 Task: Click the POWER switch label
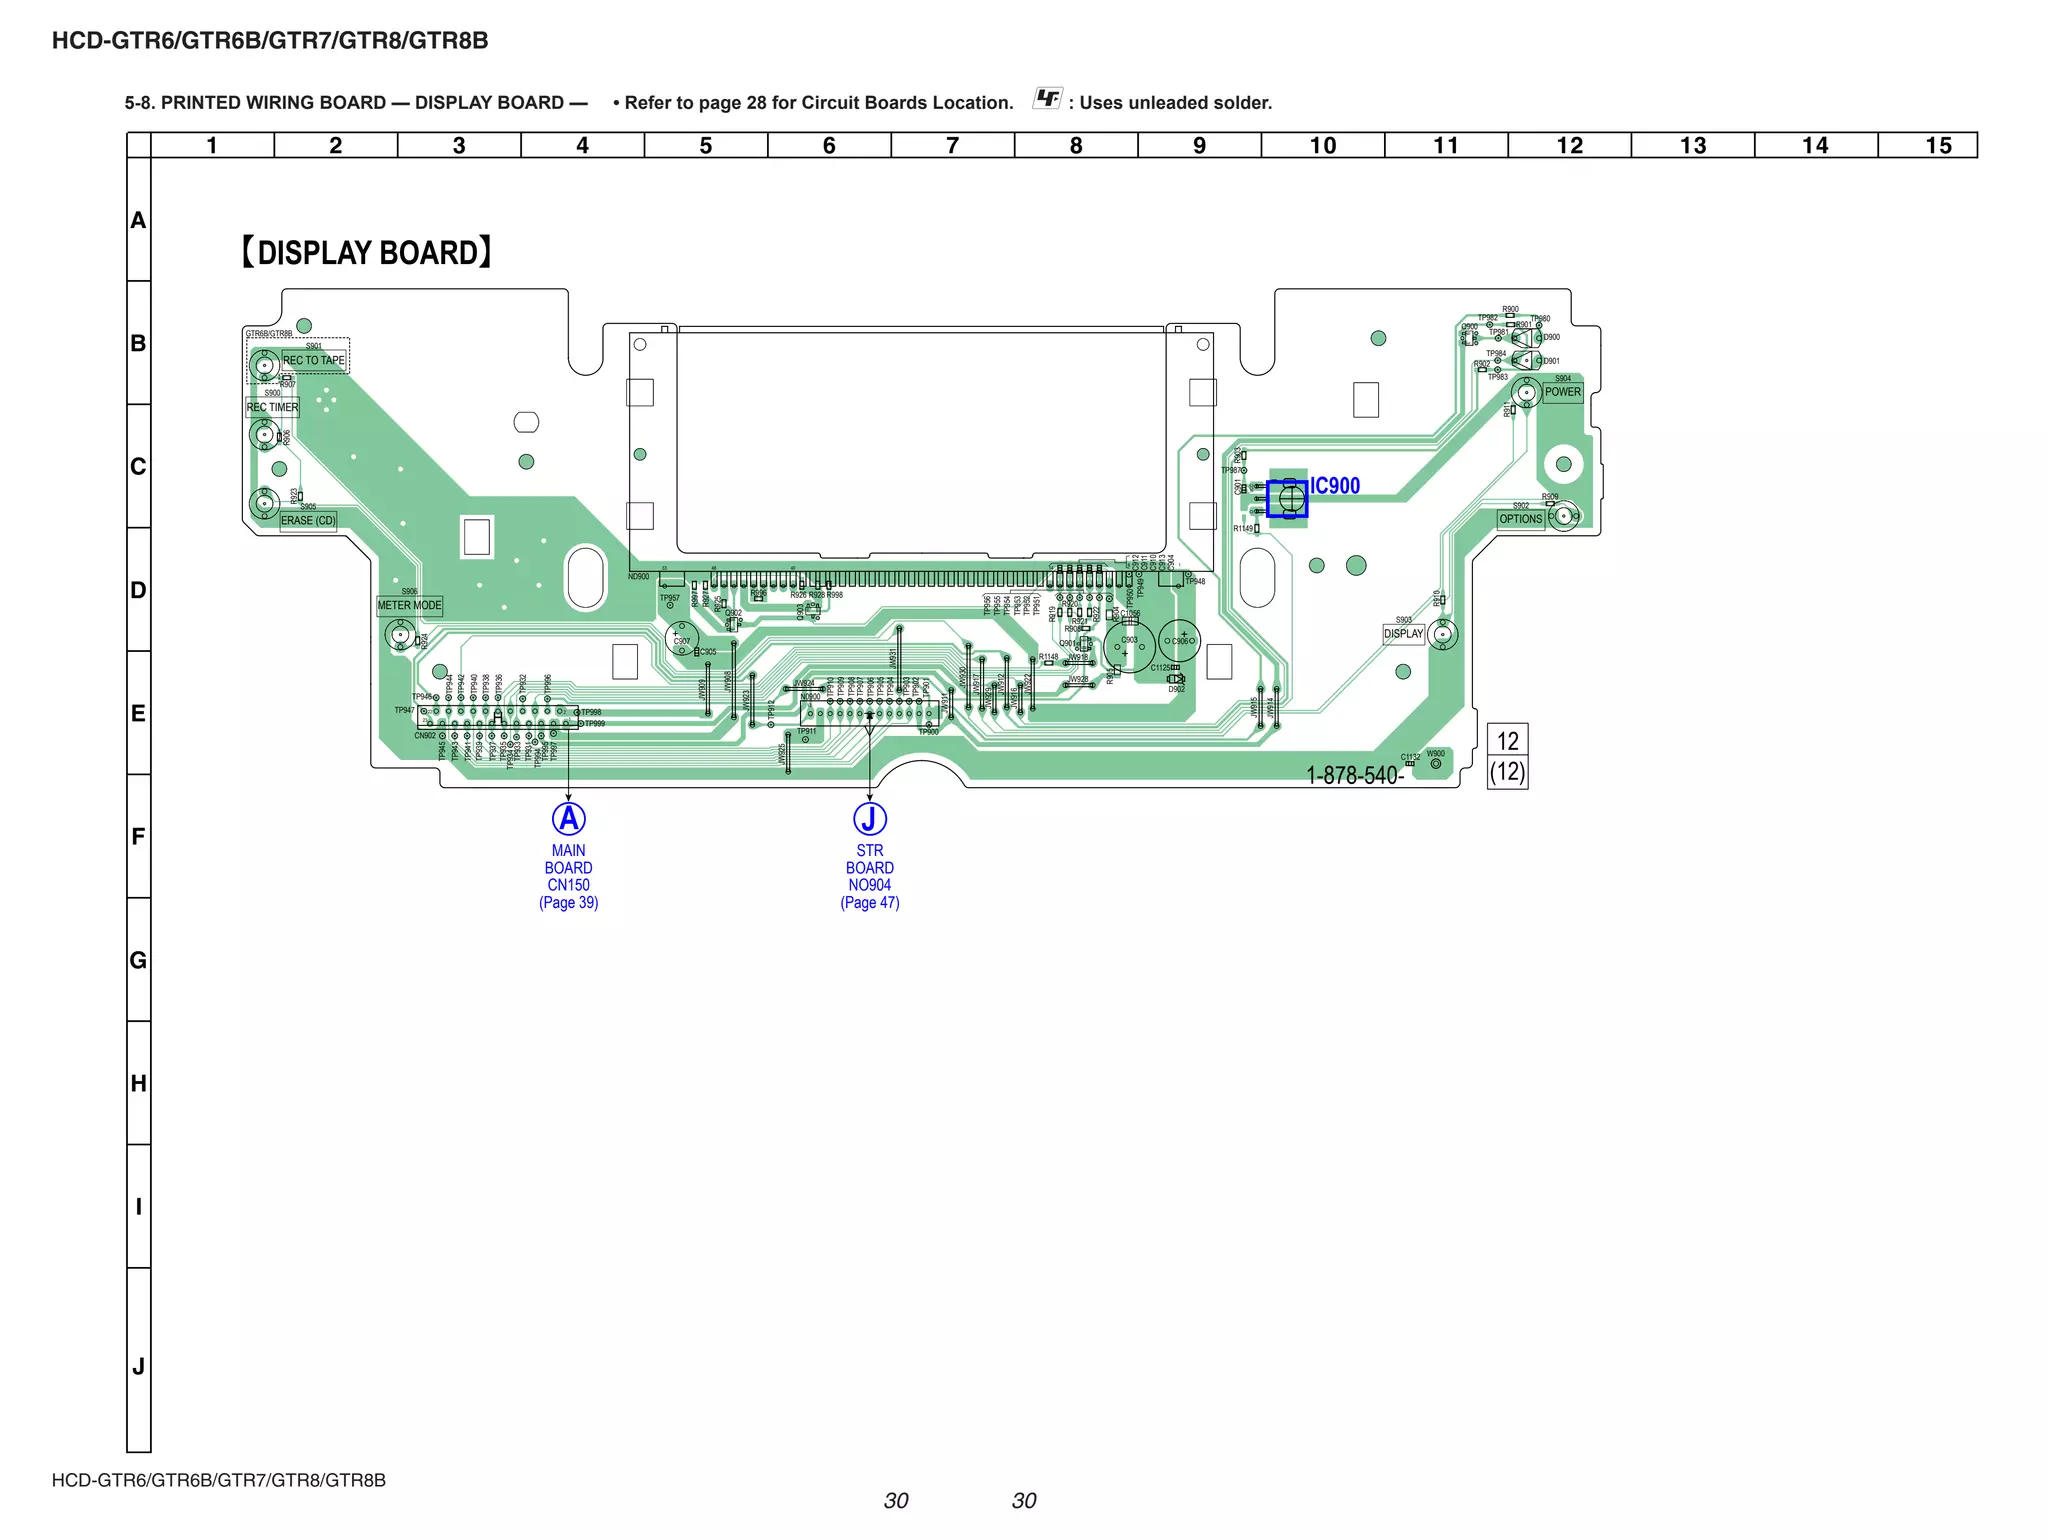pyautogui.click(x=1562, y=392)
